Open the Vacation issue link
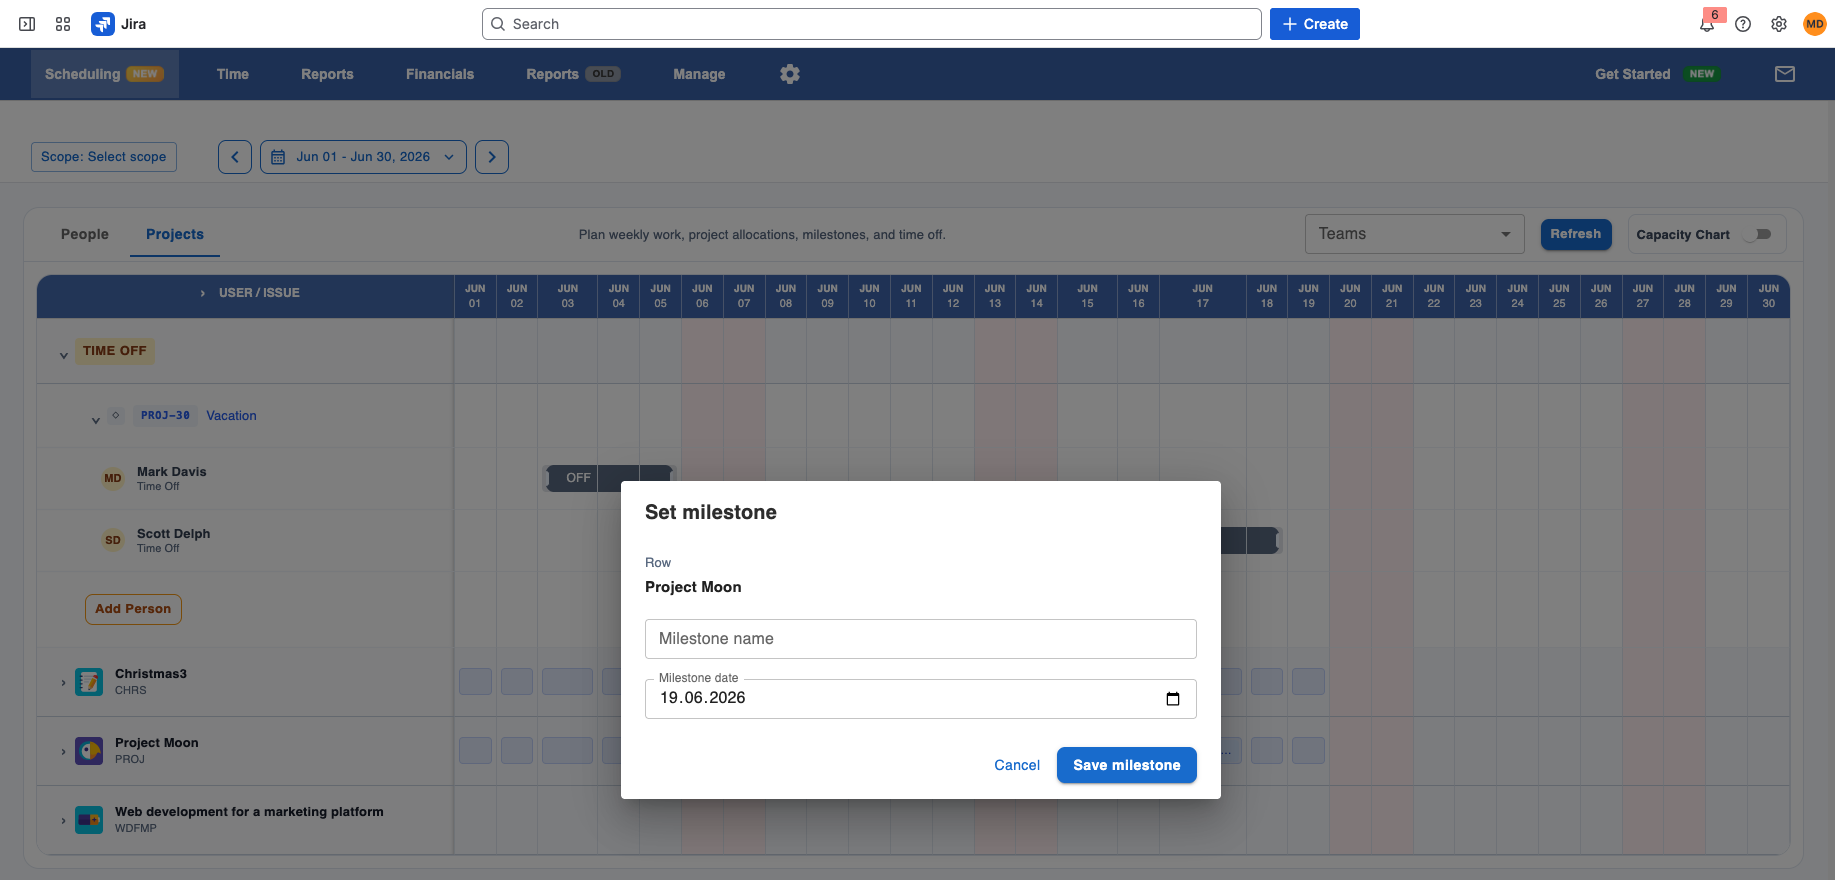 pyautogui.click(x=231, y=416)
